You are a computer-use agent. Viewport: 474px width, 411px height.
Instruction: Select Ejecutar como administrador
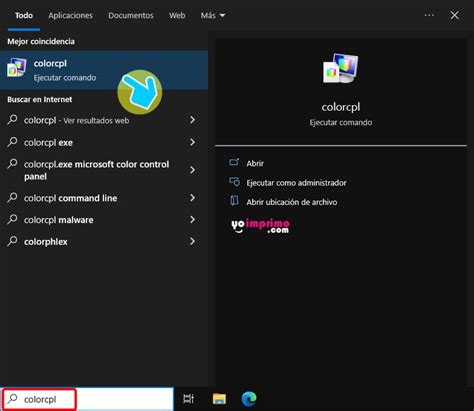(x=296, y=182)
